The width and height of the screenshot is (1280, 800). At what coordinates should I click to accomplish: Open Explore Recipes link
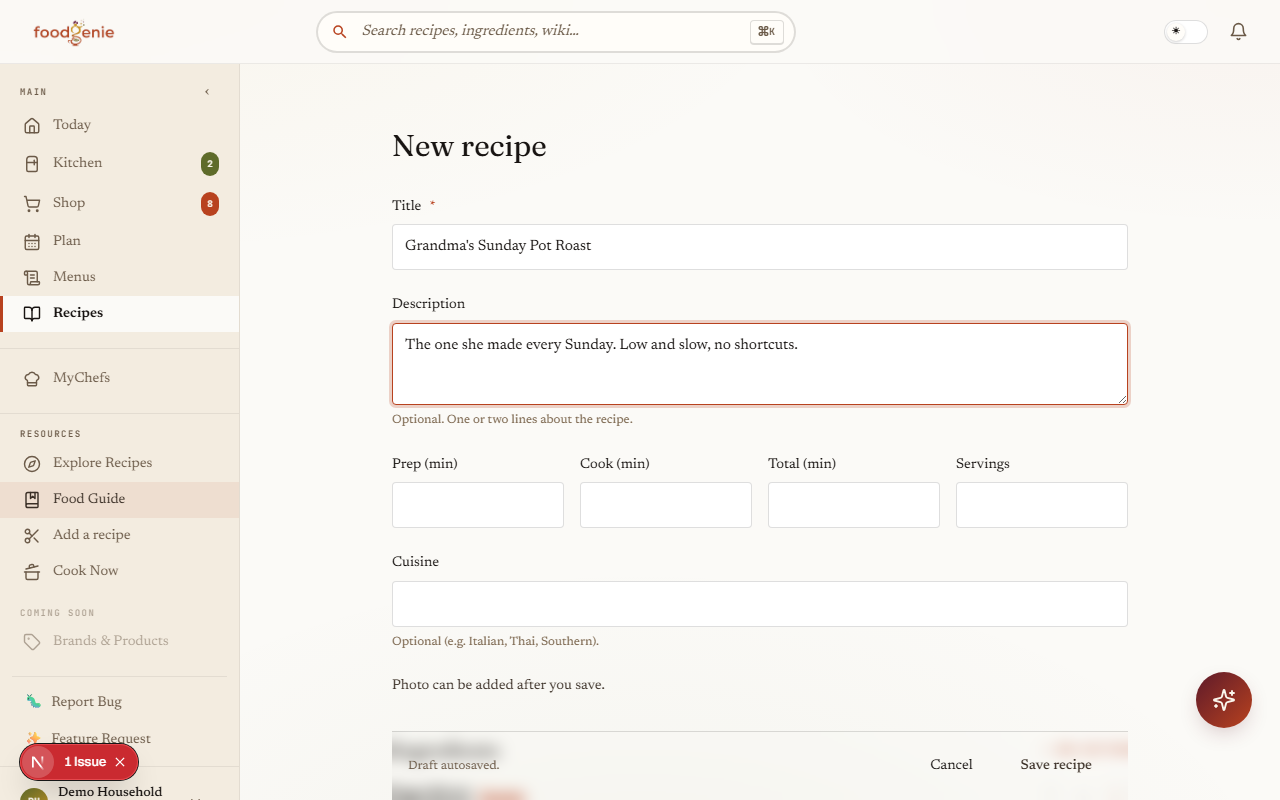click(120, 463)
